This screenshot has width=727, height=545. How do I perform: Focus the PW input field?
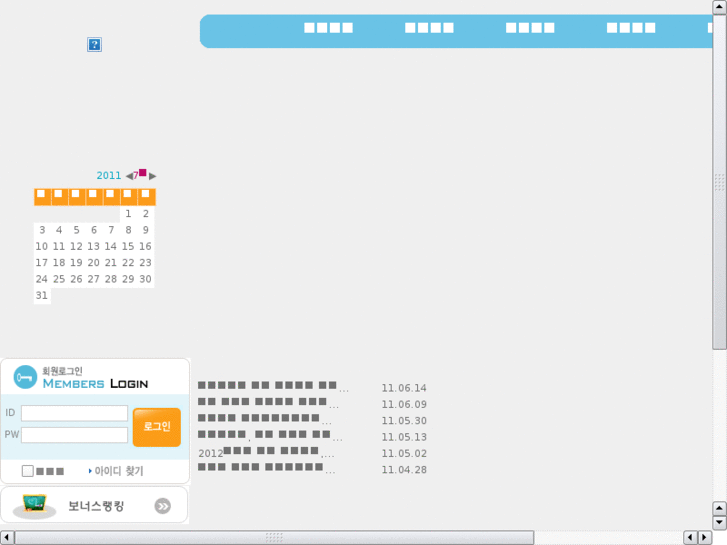pos(74,435)
